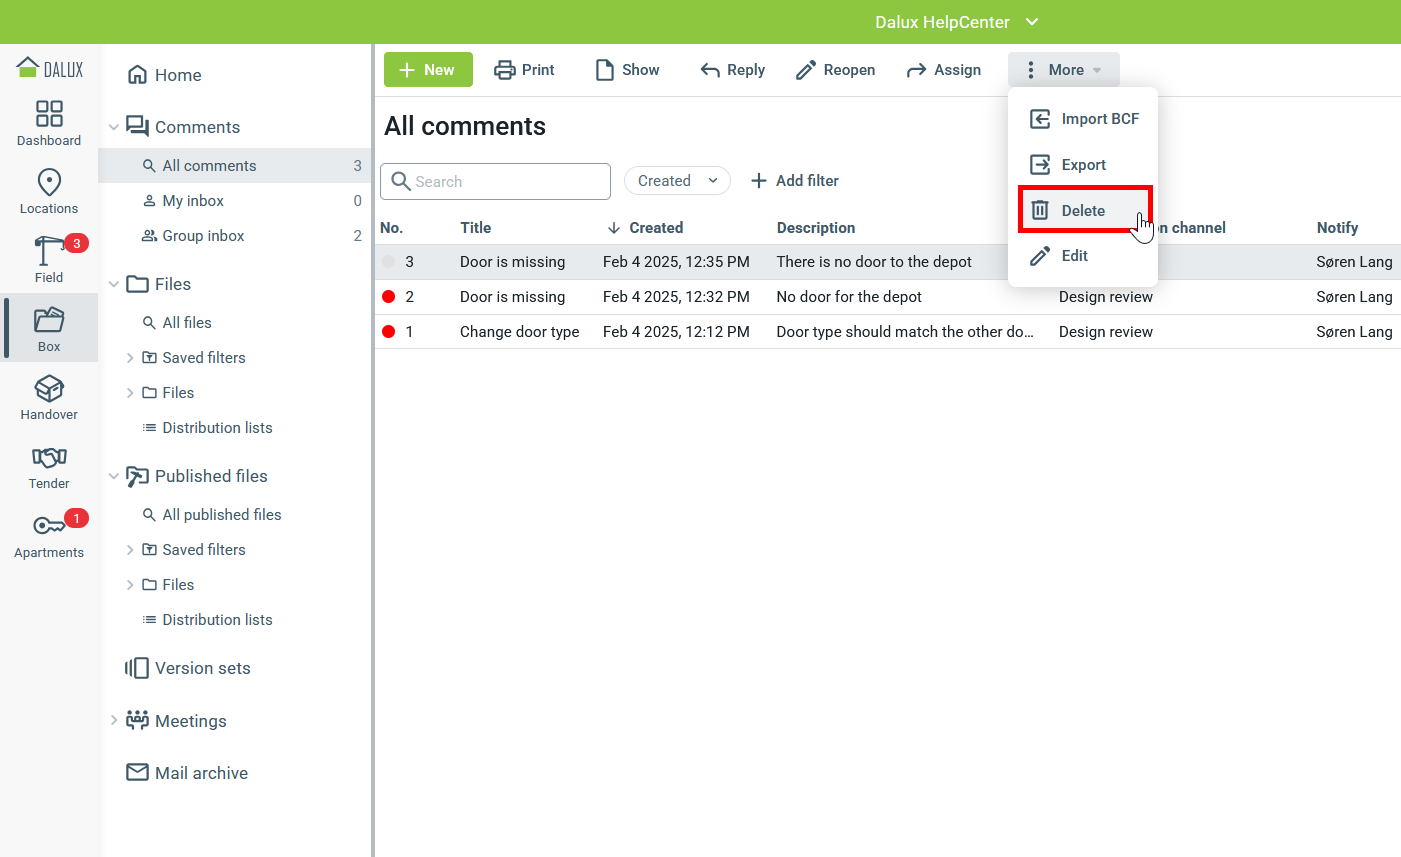The height and width of the screenshot is (857, 1401).
Task: Choose Delete from the More menu
Action: [1083, 210]
